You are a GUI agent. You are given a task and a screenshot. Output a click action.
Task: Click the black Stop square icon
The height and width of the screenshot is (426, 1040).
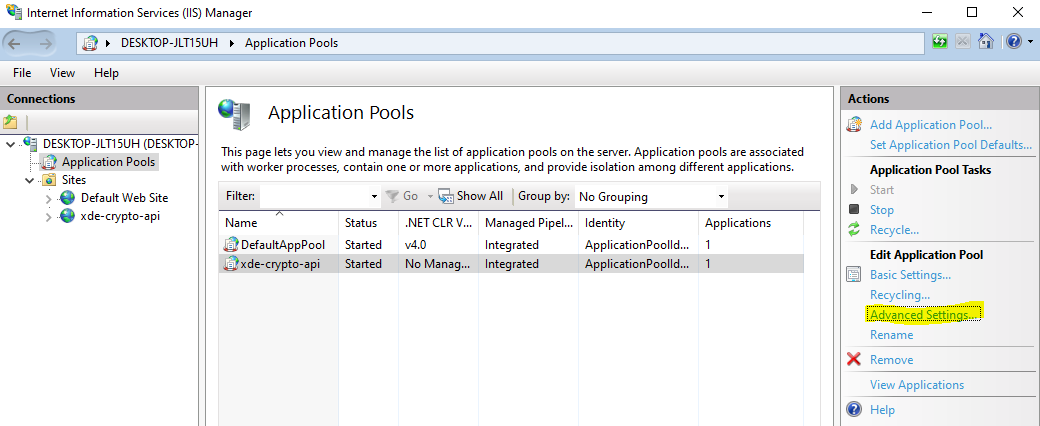854,209
